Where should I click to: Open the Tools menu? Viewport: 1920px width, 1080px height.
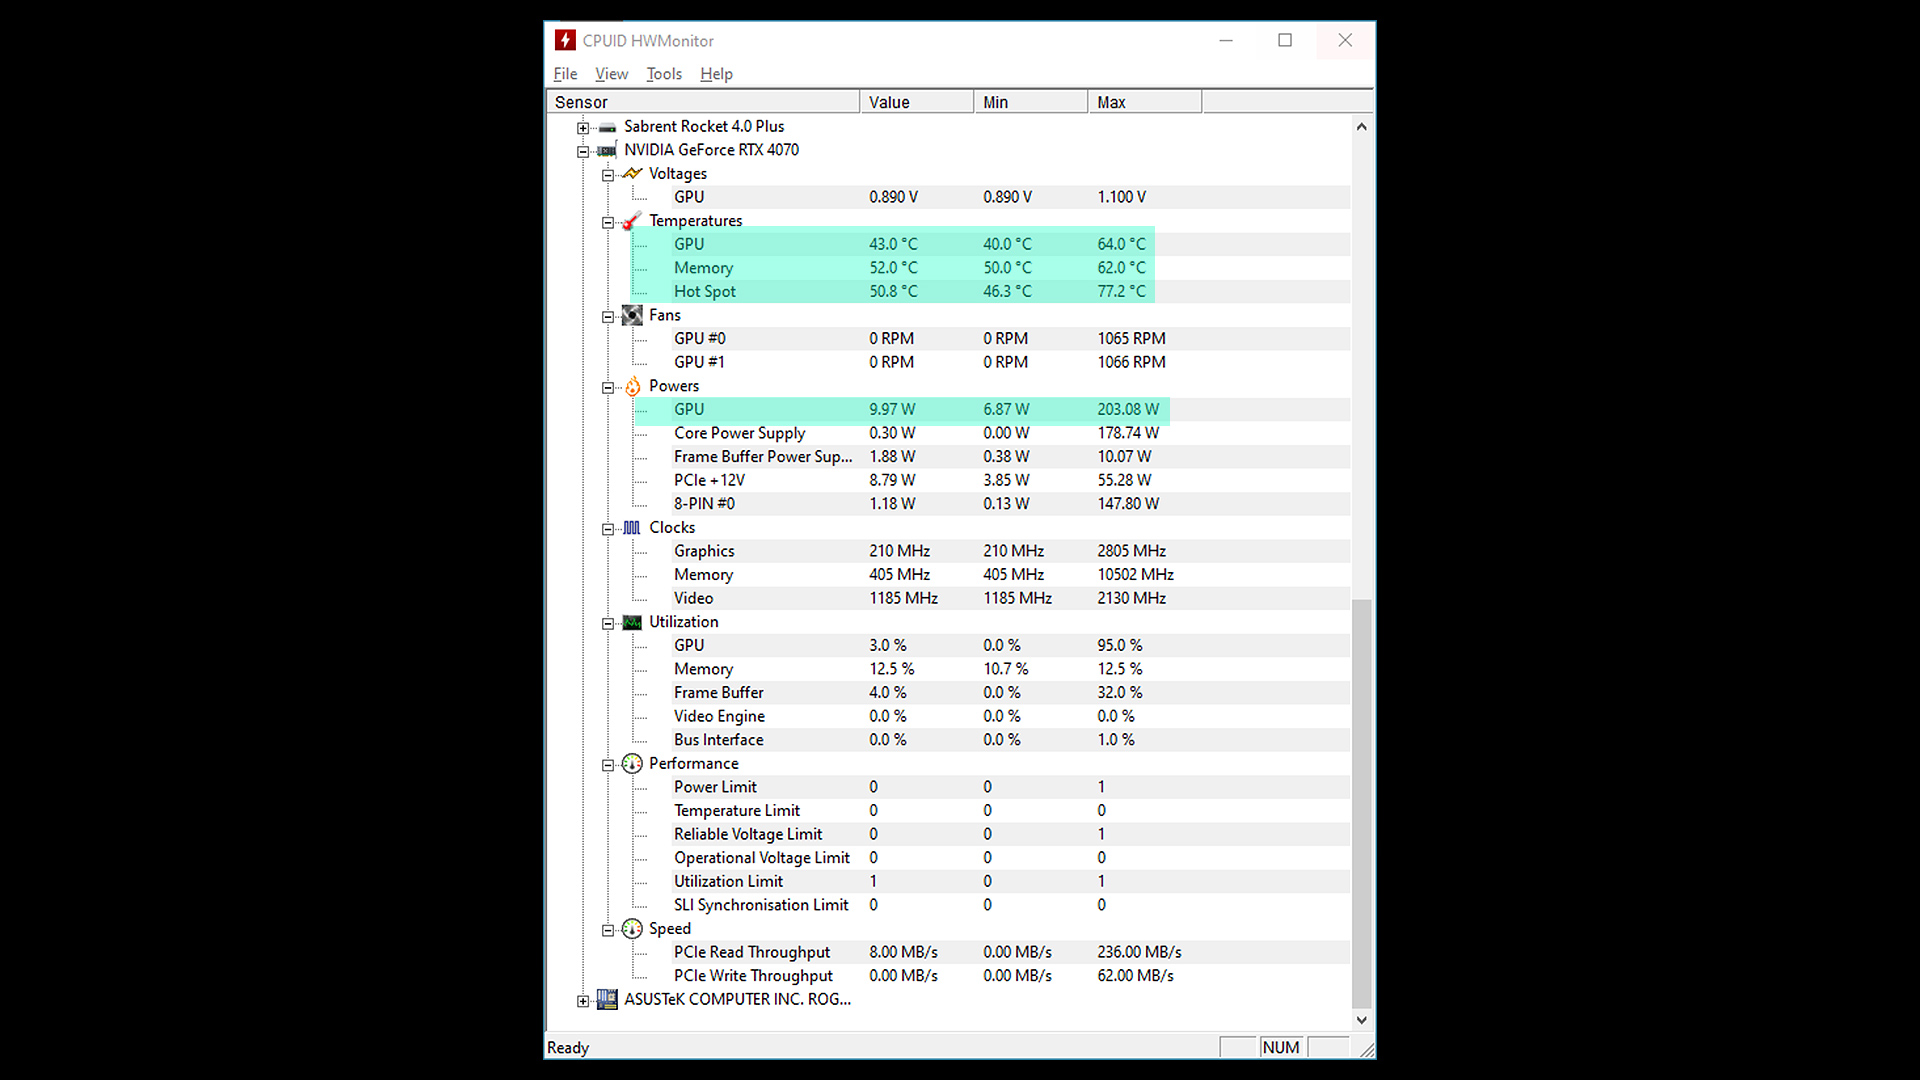click(x=664, y=74)
